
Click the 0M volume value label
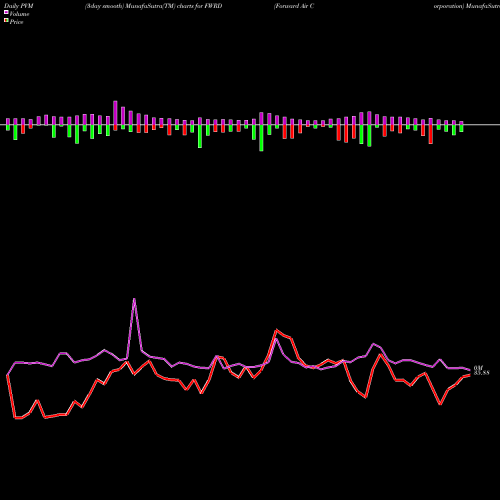pos(478,368)
